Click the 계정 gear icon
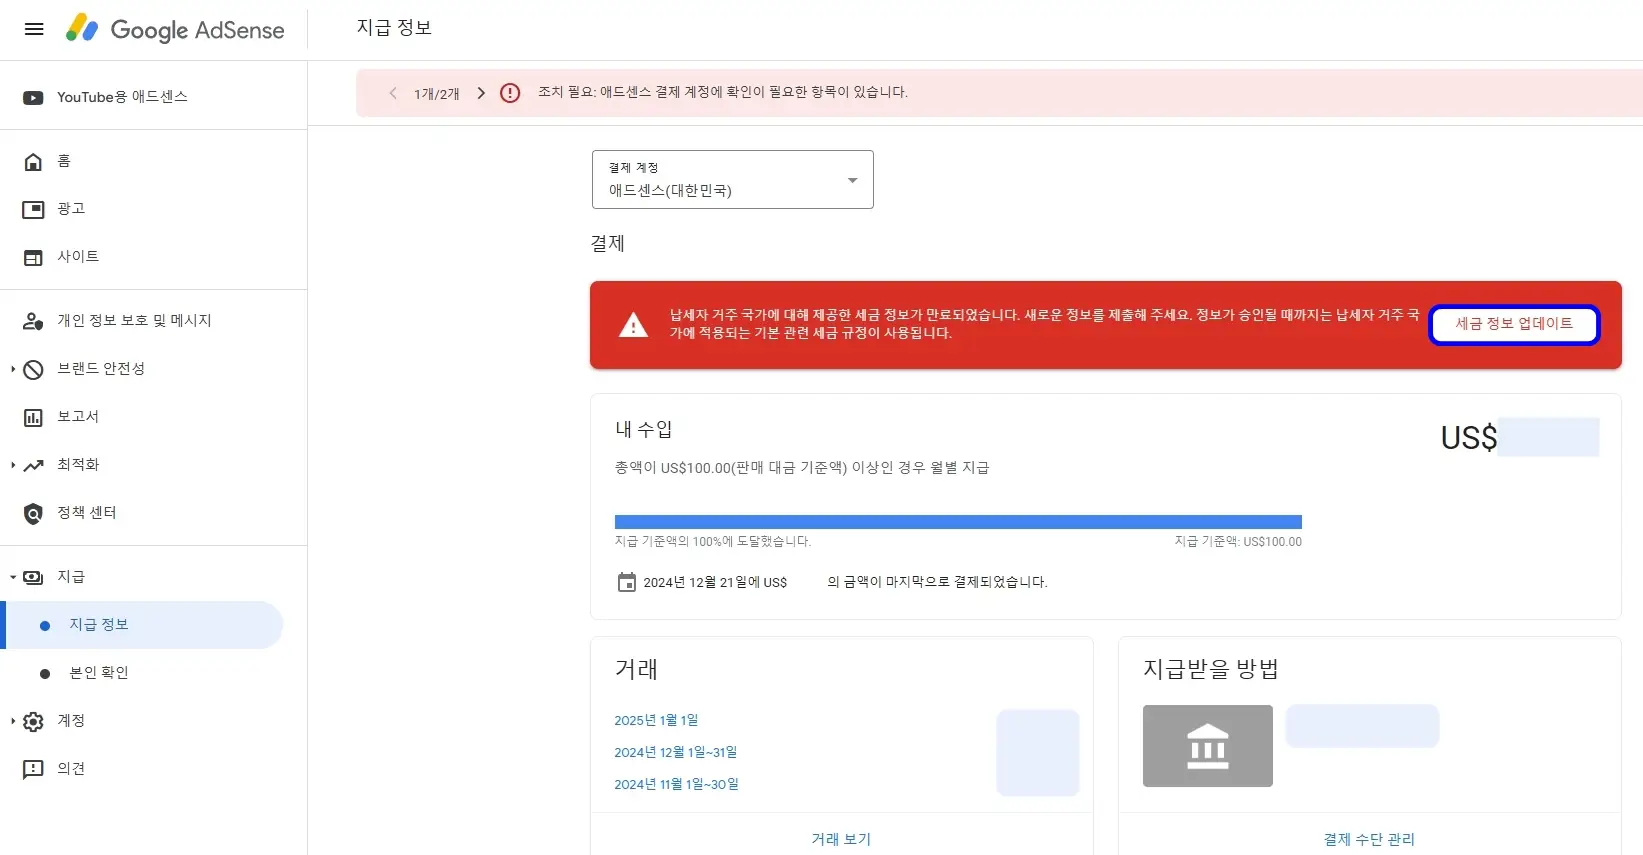Image resolution: width=1643 pixels, height=855 pixels. point(33,721)
